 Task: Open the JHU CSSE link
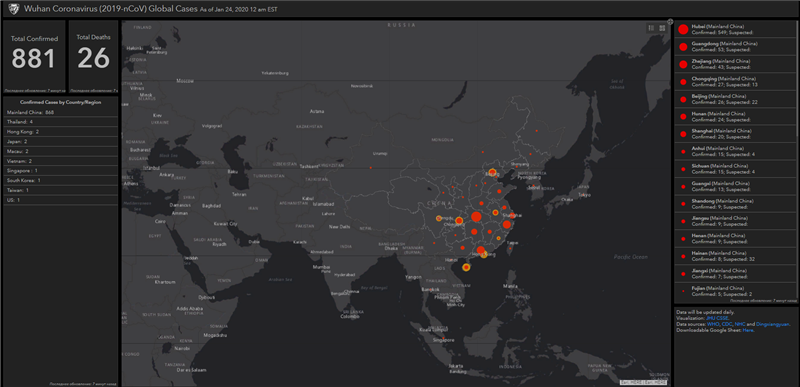point(717,318)
